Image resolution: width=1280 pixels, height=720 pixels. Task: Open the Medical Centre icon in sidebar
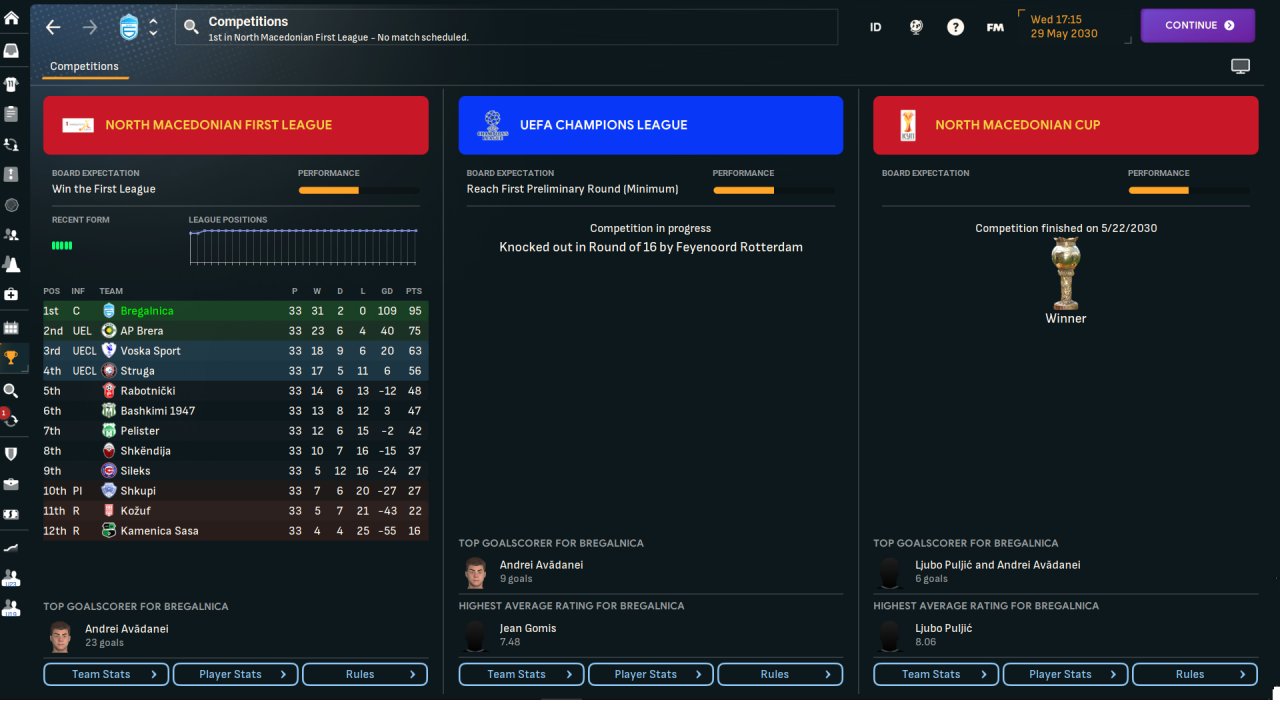point(11,295)
